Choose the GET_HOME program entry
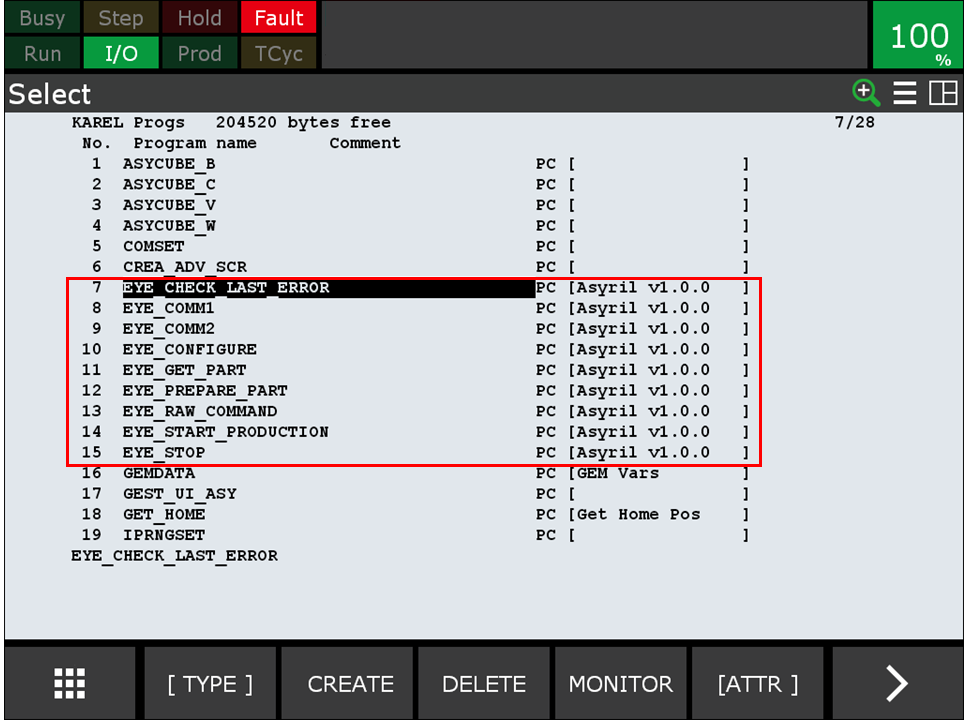Screen dimensions: 965x720 (164, 514)
